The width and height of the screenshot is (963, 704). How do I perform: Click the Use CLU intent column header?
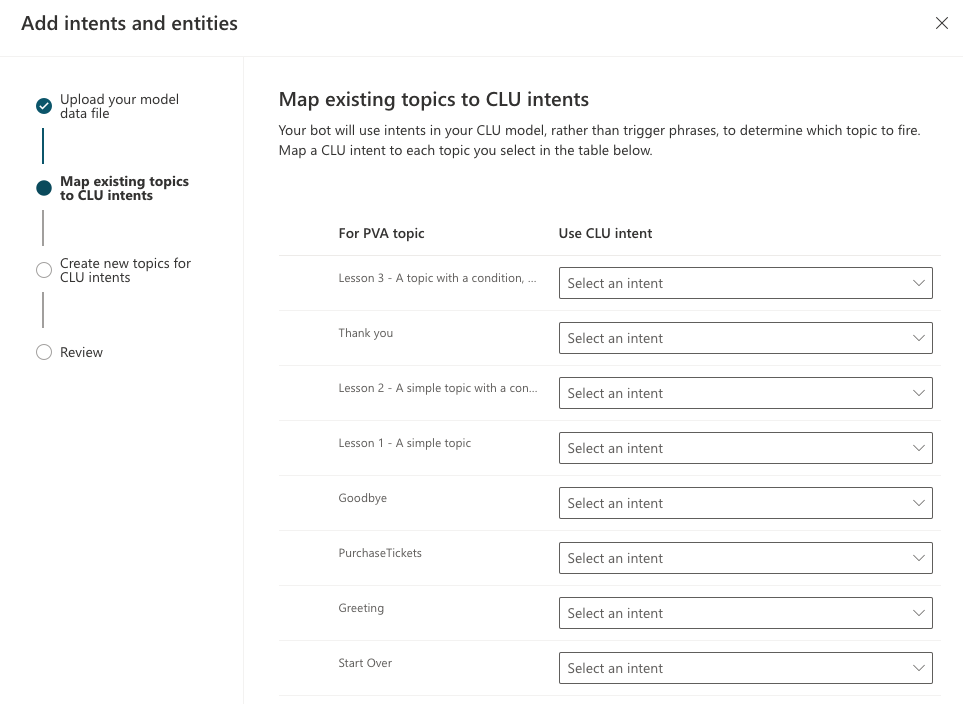coord(605,233)
